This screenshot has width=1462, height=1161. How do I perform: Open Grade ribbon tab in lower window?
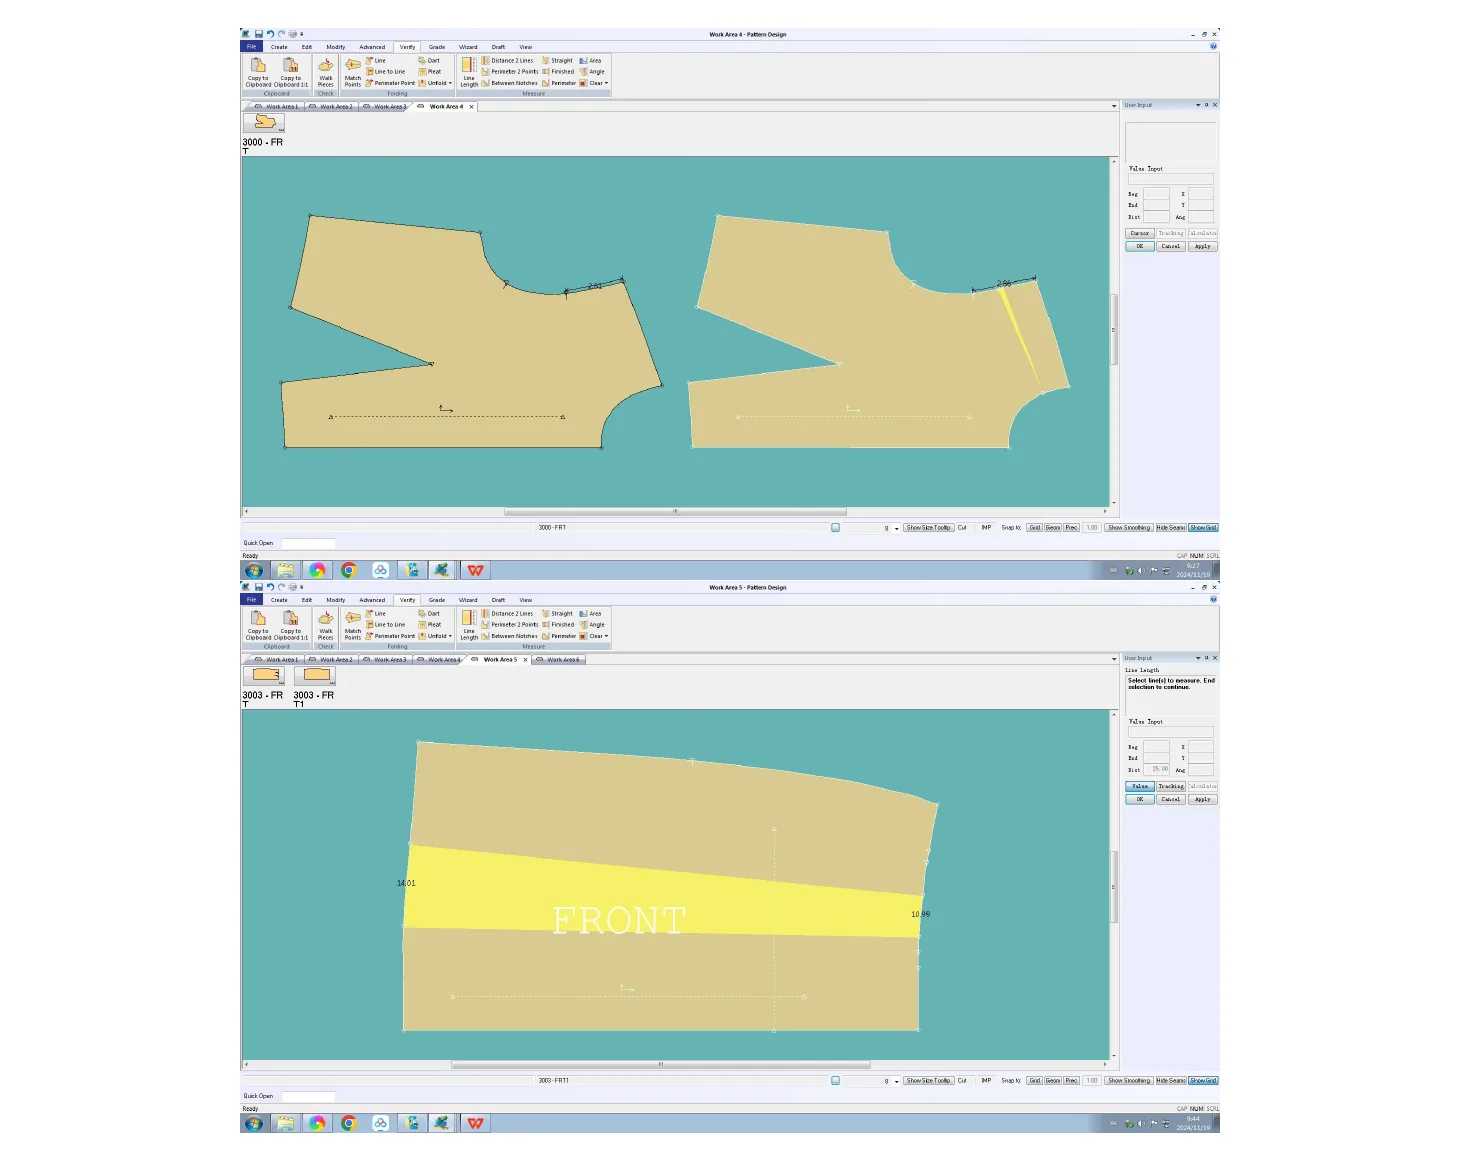(437, 600)
